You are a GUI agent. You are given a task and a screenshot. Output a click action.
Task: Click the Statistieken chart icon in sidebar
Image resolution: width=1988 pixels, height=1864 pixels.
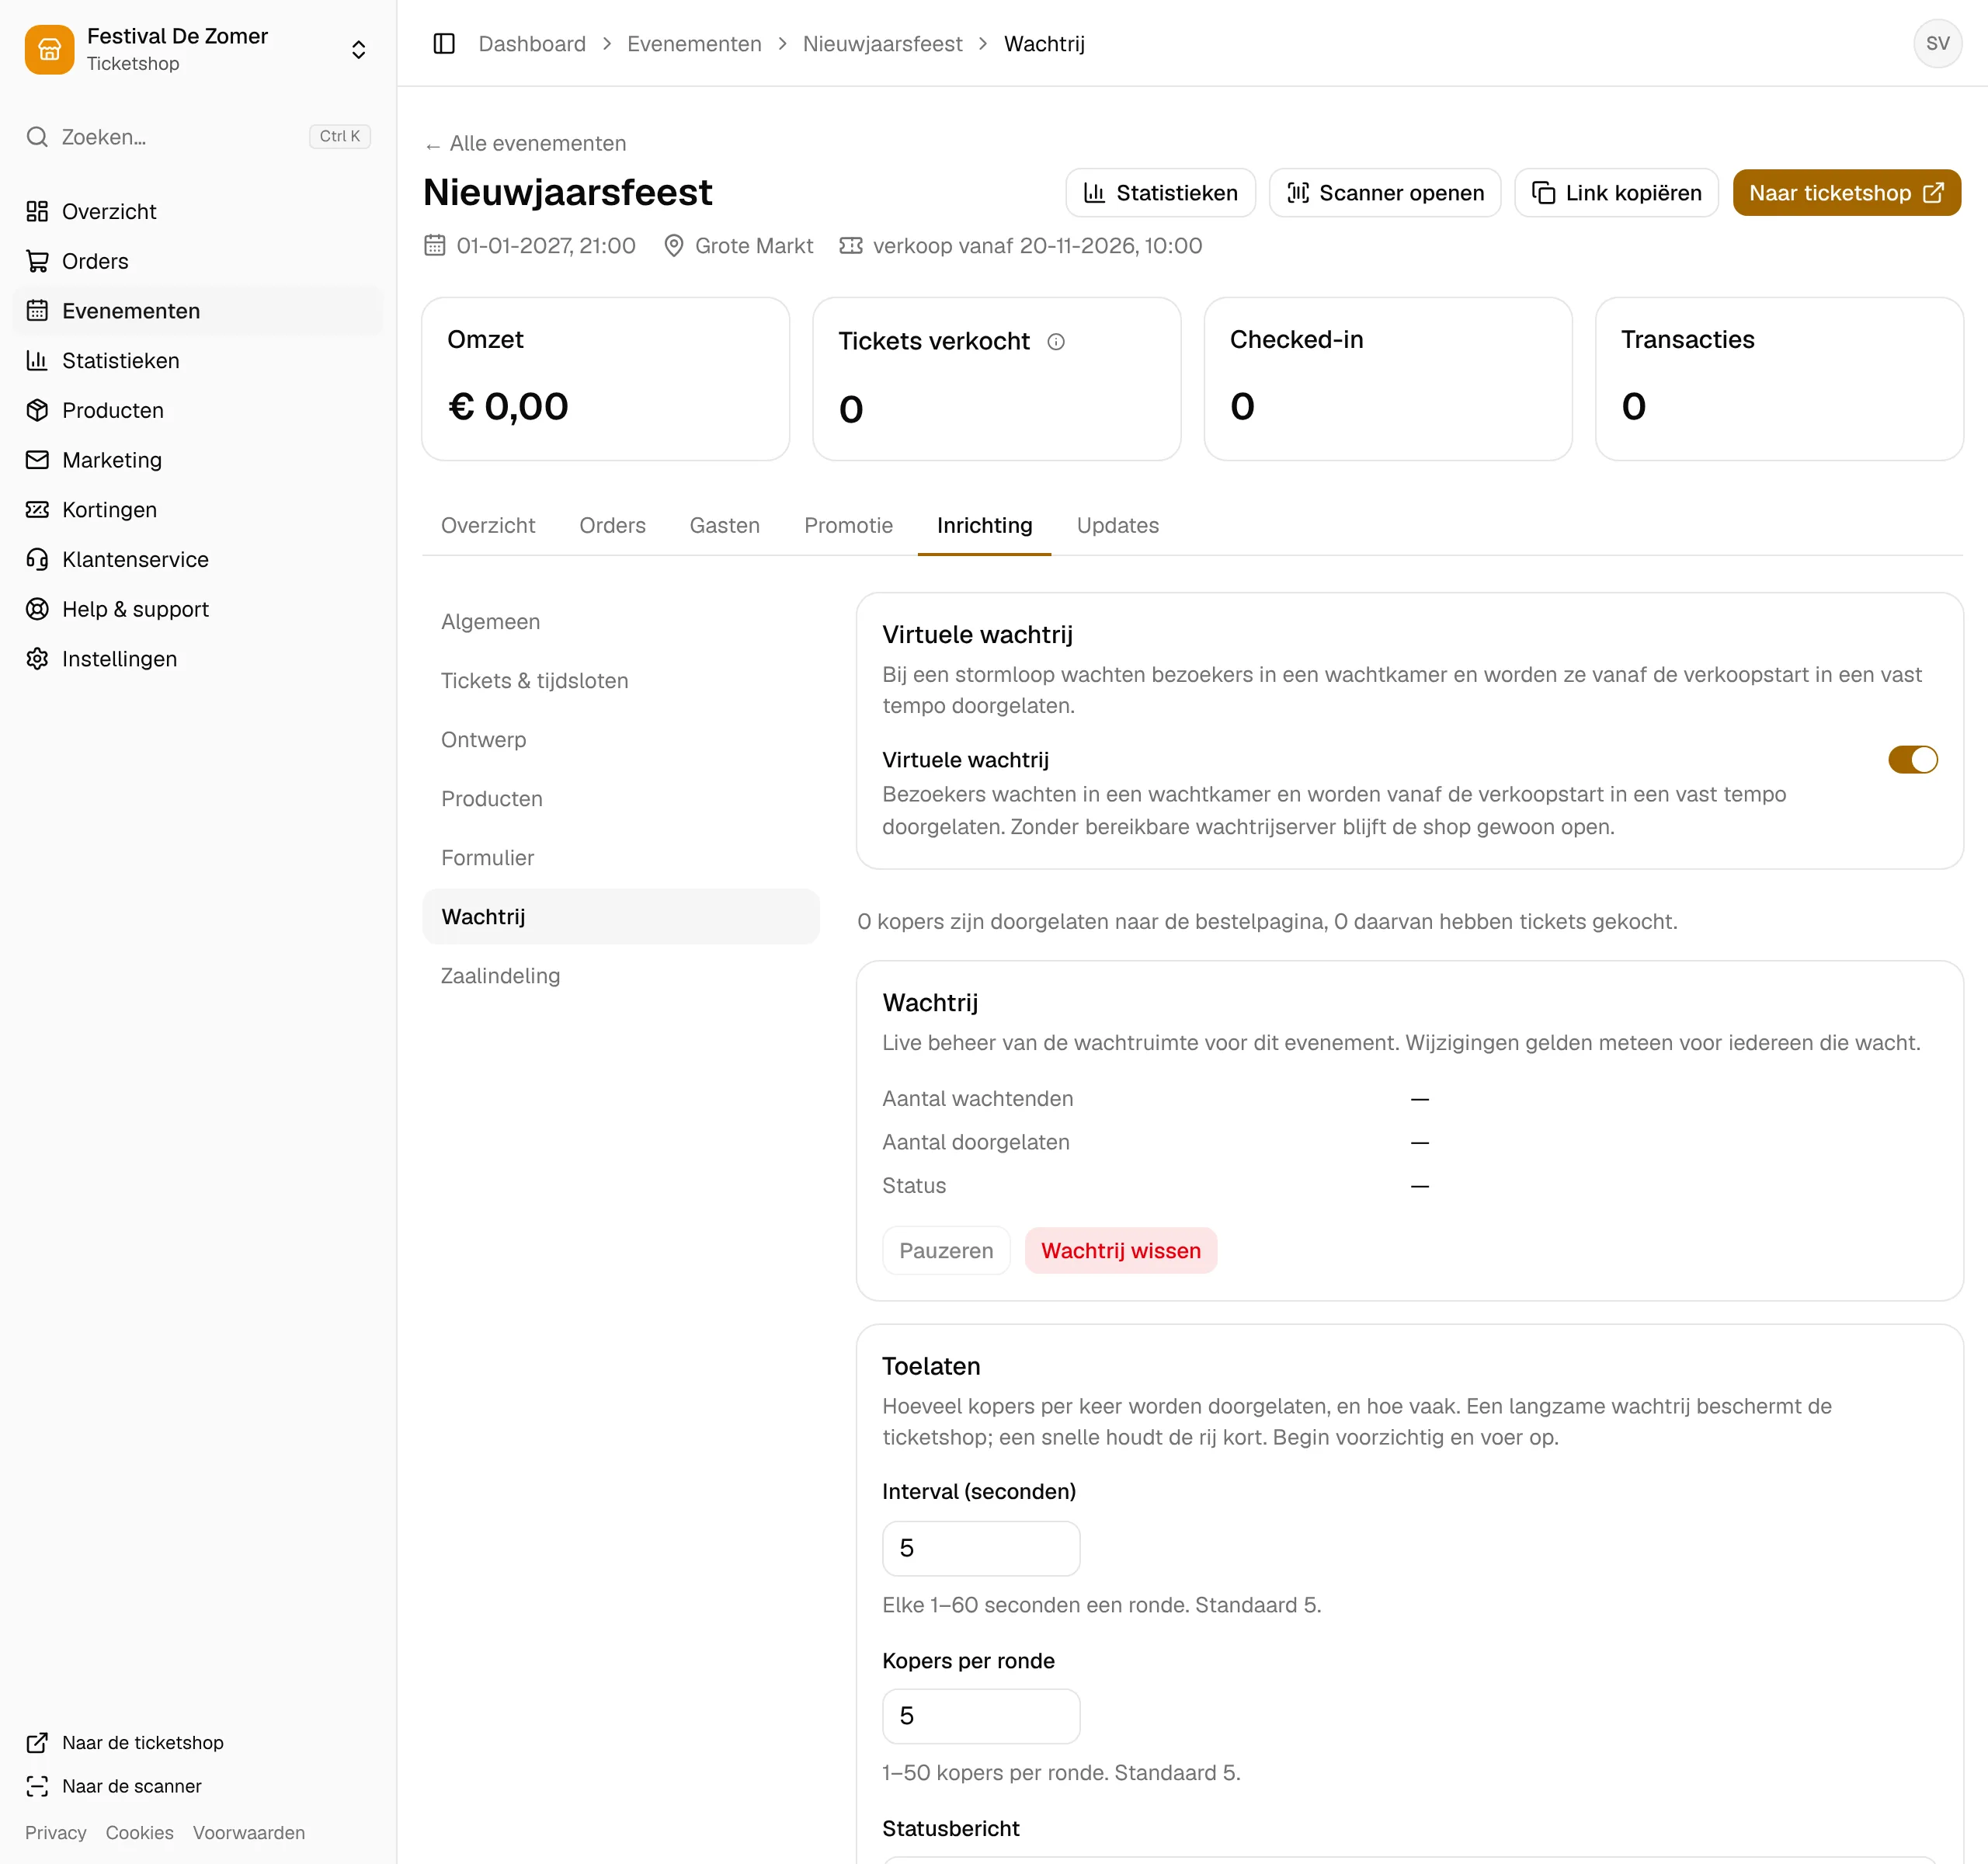click(37, 360)
